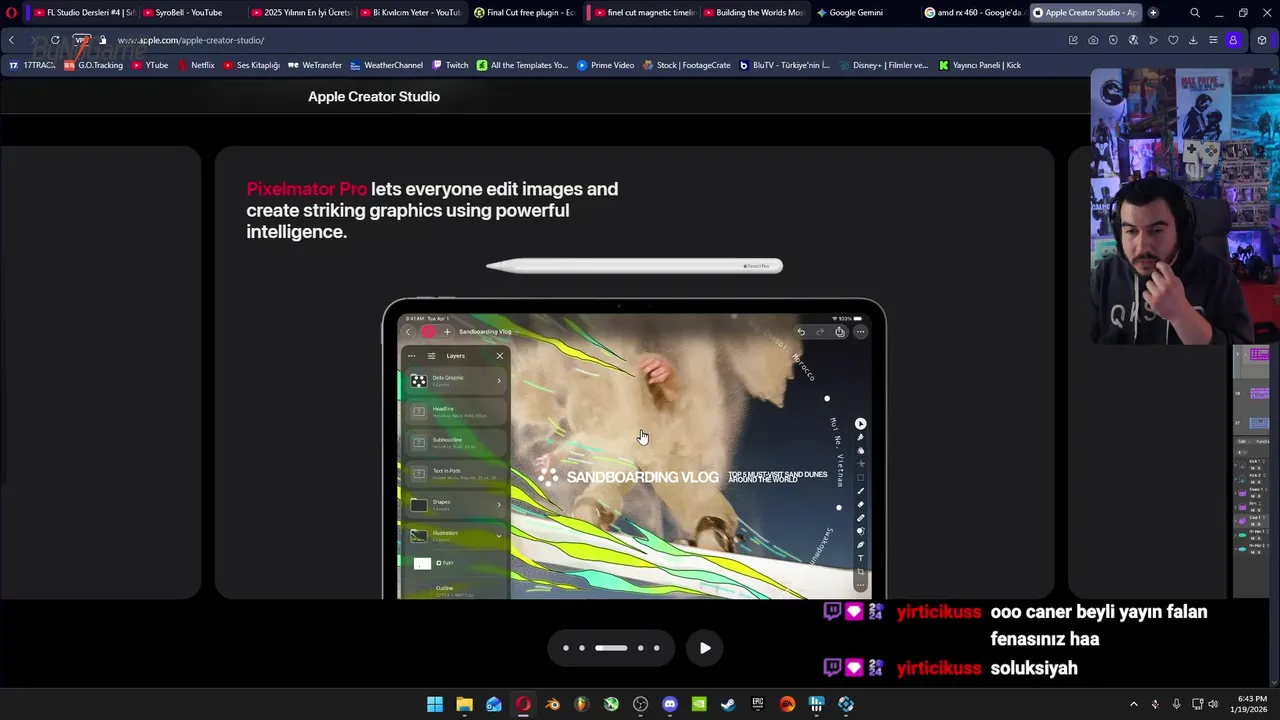The height and width of the screenshot is (720, 1280).
Task: Switch to the 2025 Yılının En İyi tab
Action: (x=304, y=13)
